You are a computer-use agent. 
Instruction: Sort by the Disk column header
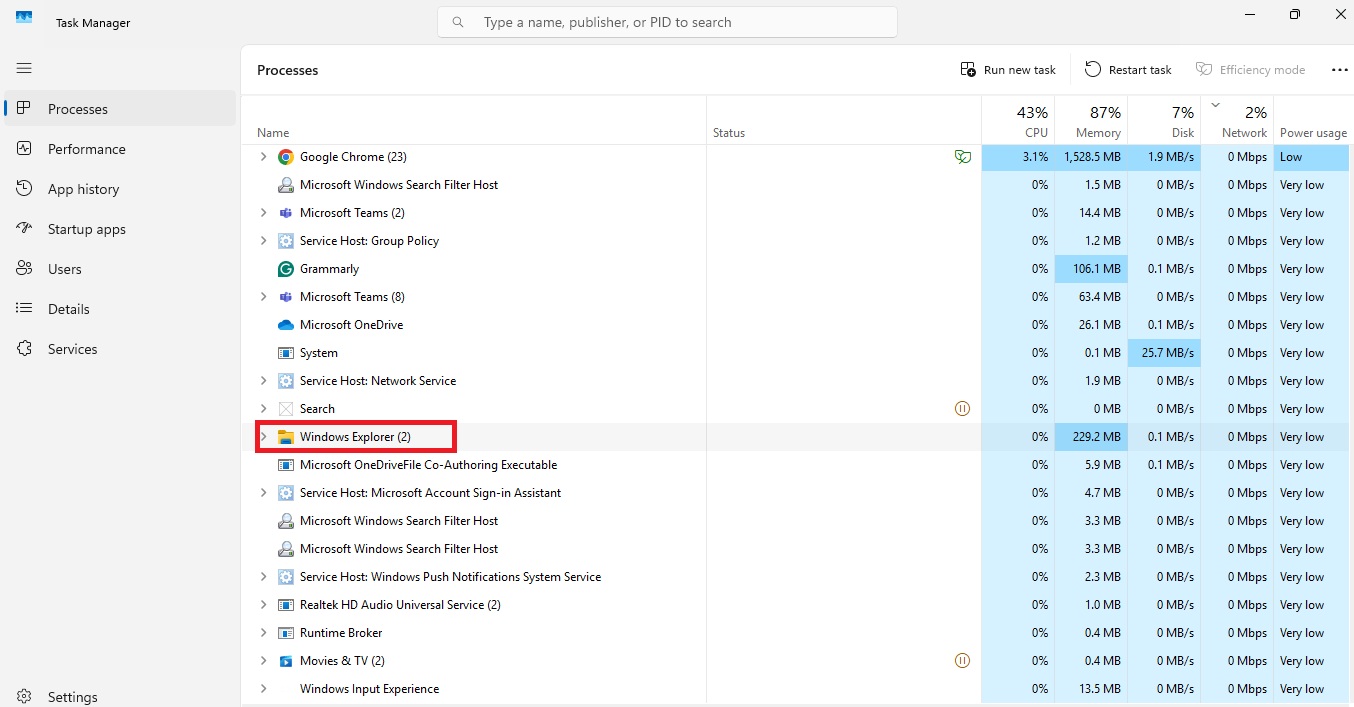1164,120
